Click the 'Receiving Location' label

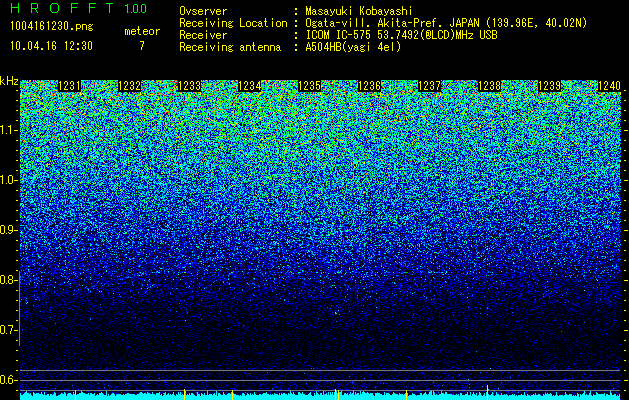point(233,23)
